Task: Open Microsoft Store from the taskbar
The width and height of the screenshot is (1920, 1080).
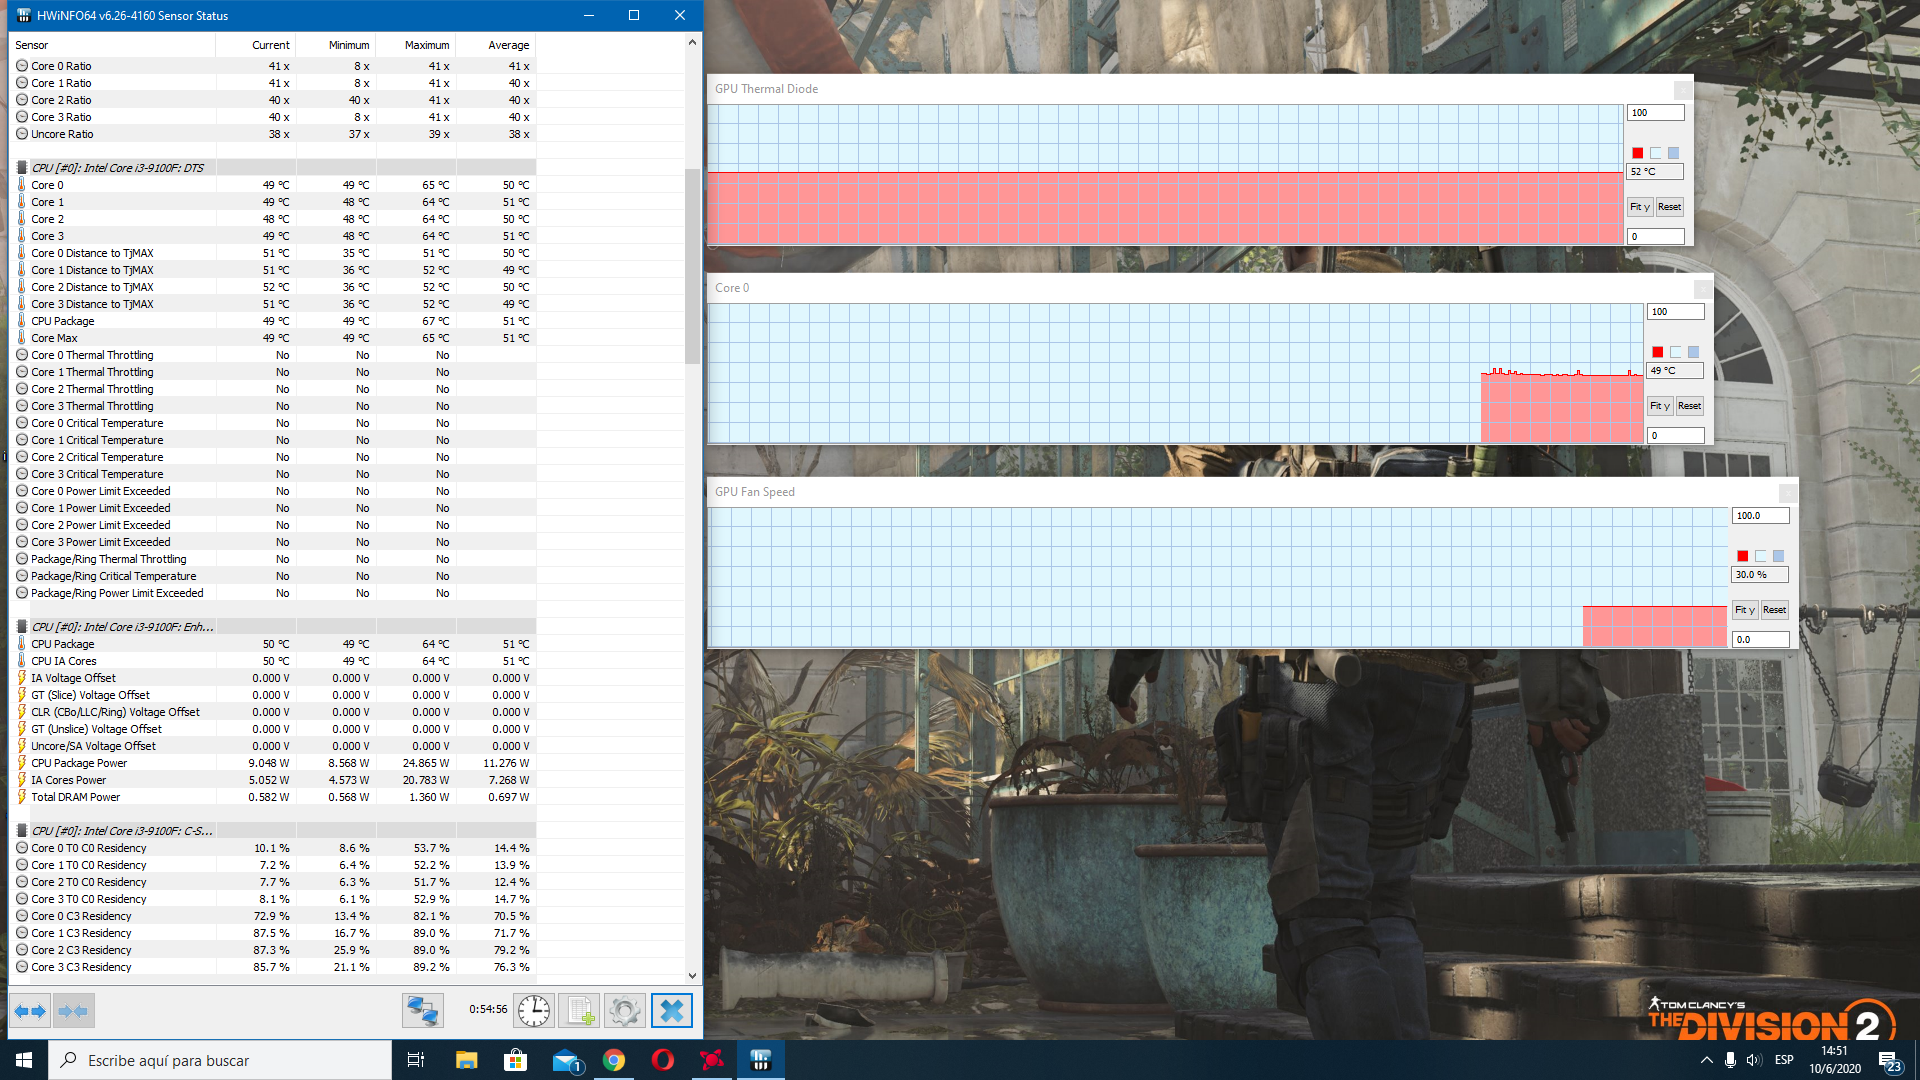Action: [515, 1060]
